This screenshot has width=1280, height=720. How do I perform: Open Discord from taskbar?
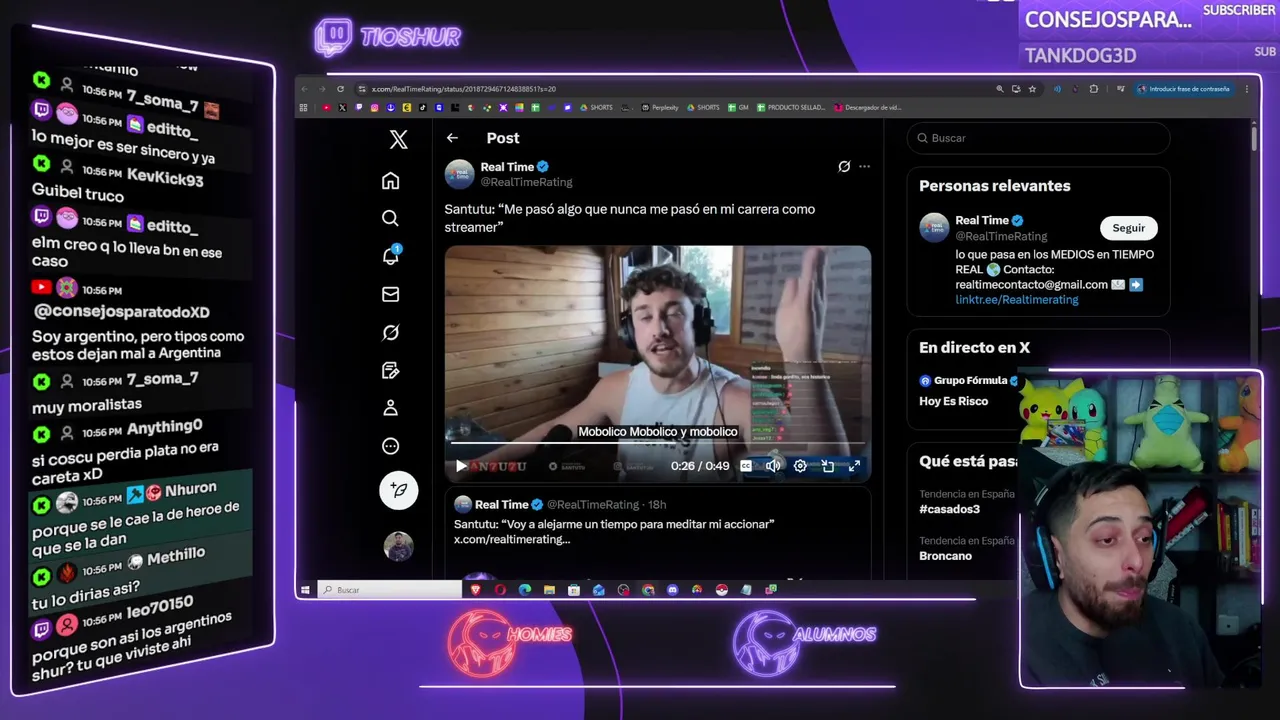tap(672, 590)
